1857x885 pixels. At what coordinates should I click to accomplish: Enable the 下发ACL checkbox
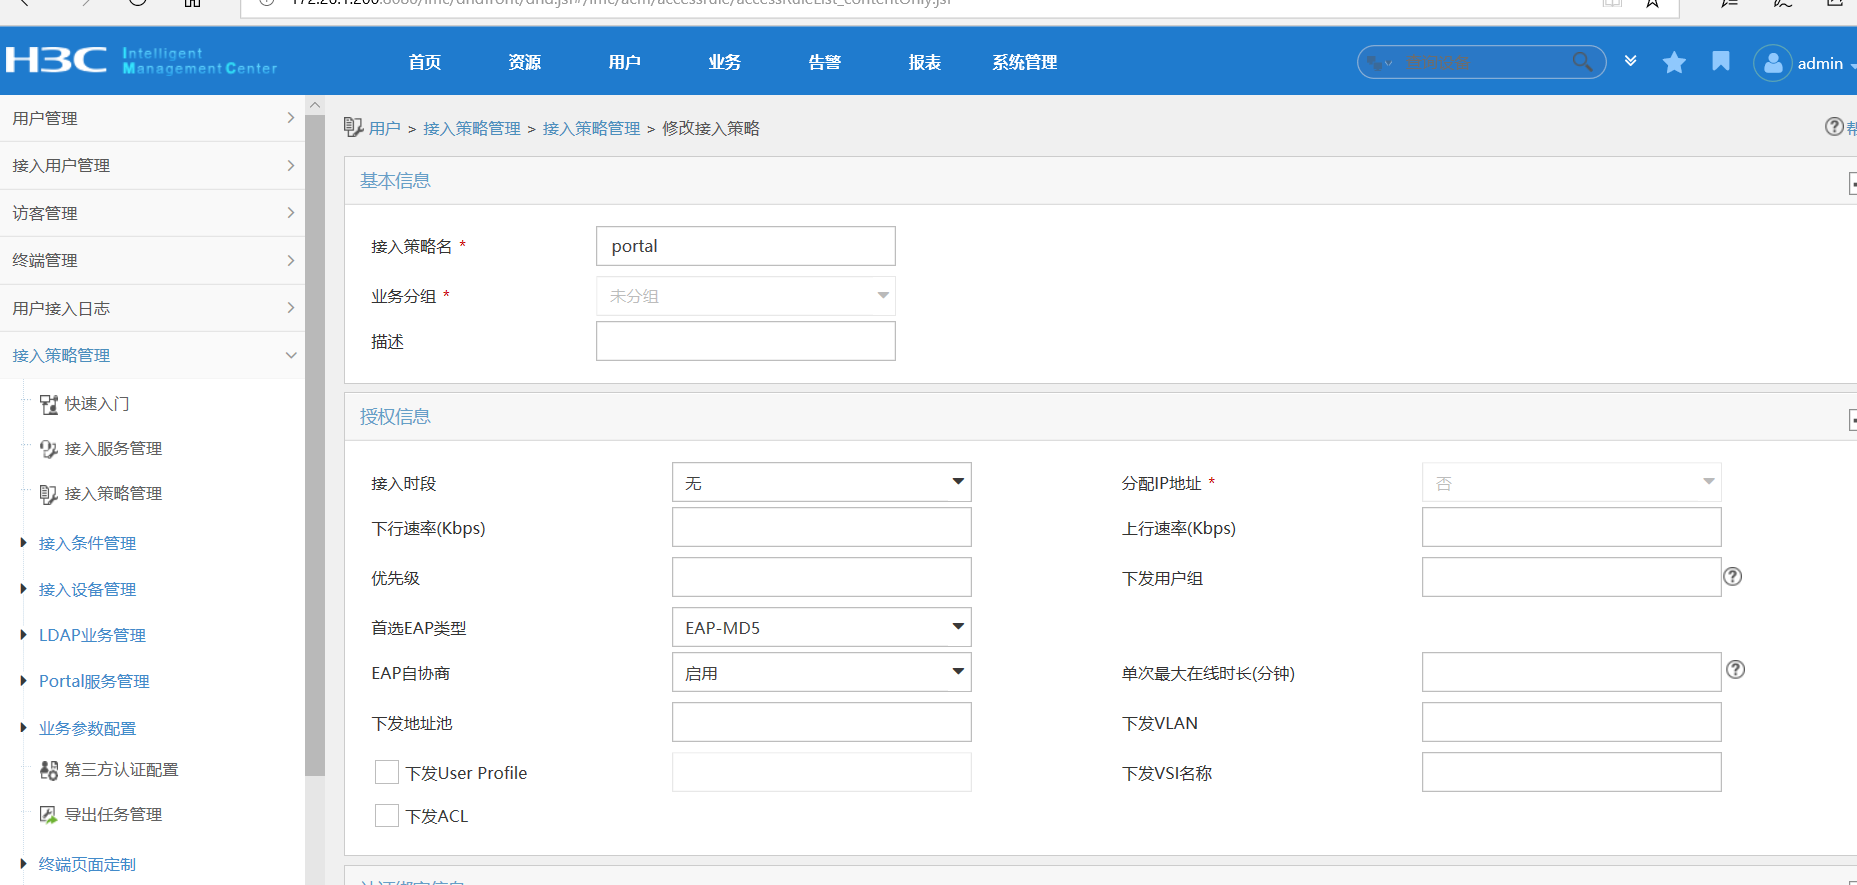pyautogui.click(x=387, y=816)
